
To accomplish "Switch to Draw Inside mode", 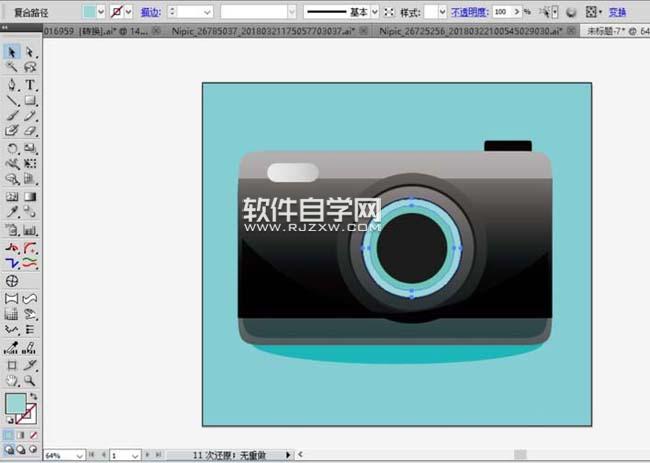I will click(33, 449).
